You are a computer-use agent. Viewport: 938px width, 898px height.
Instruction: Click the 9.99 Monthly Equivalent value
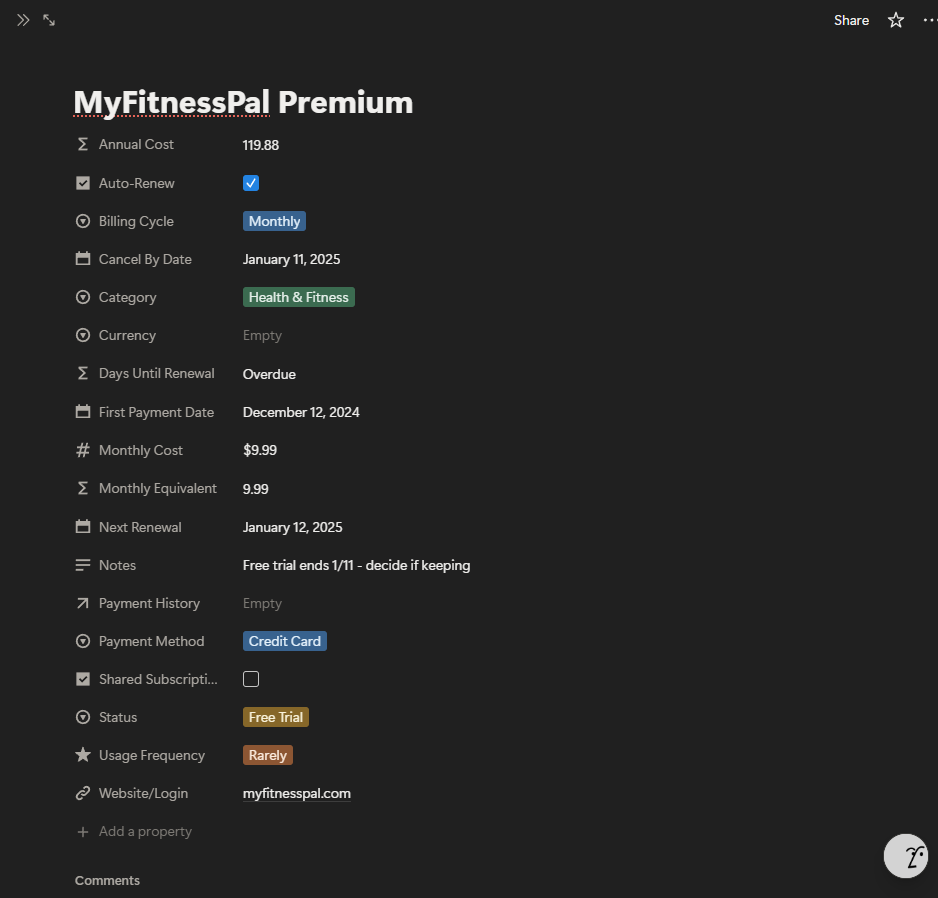[255, 489]
